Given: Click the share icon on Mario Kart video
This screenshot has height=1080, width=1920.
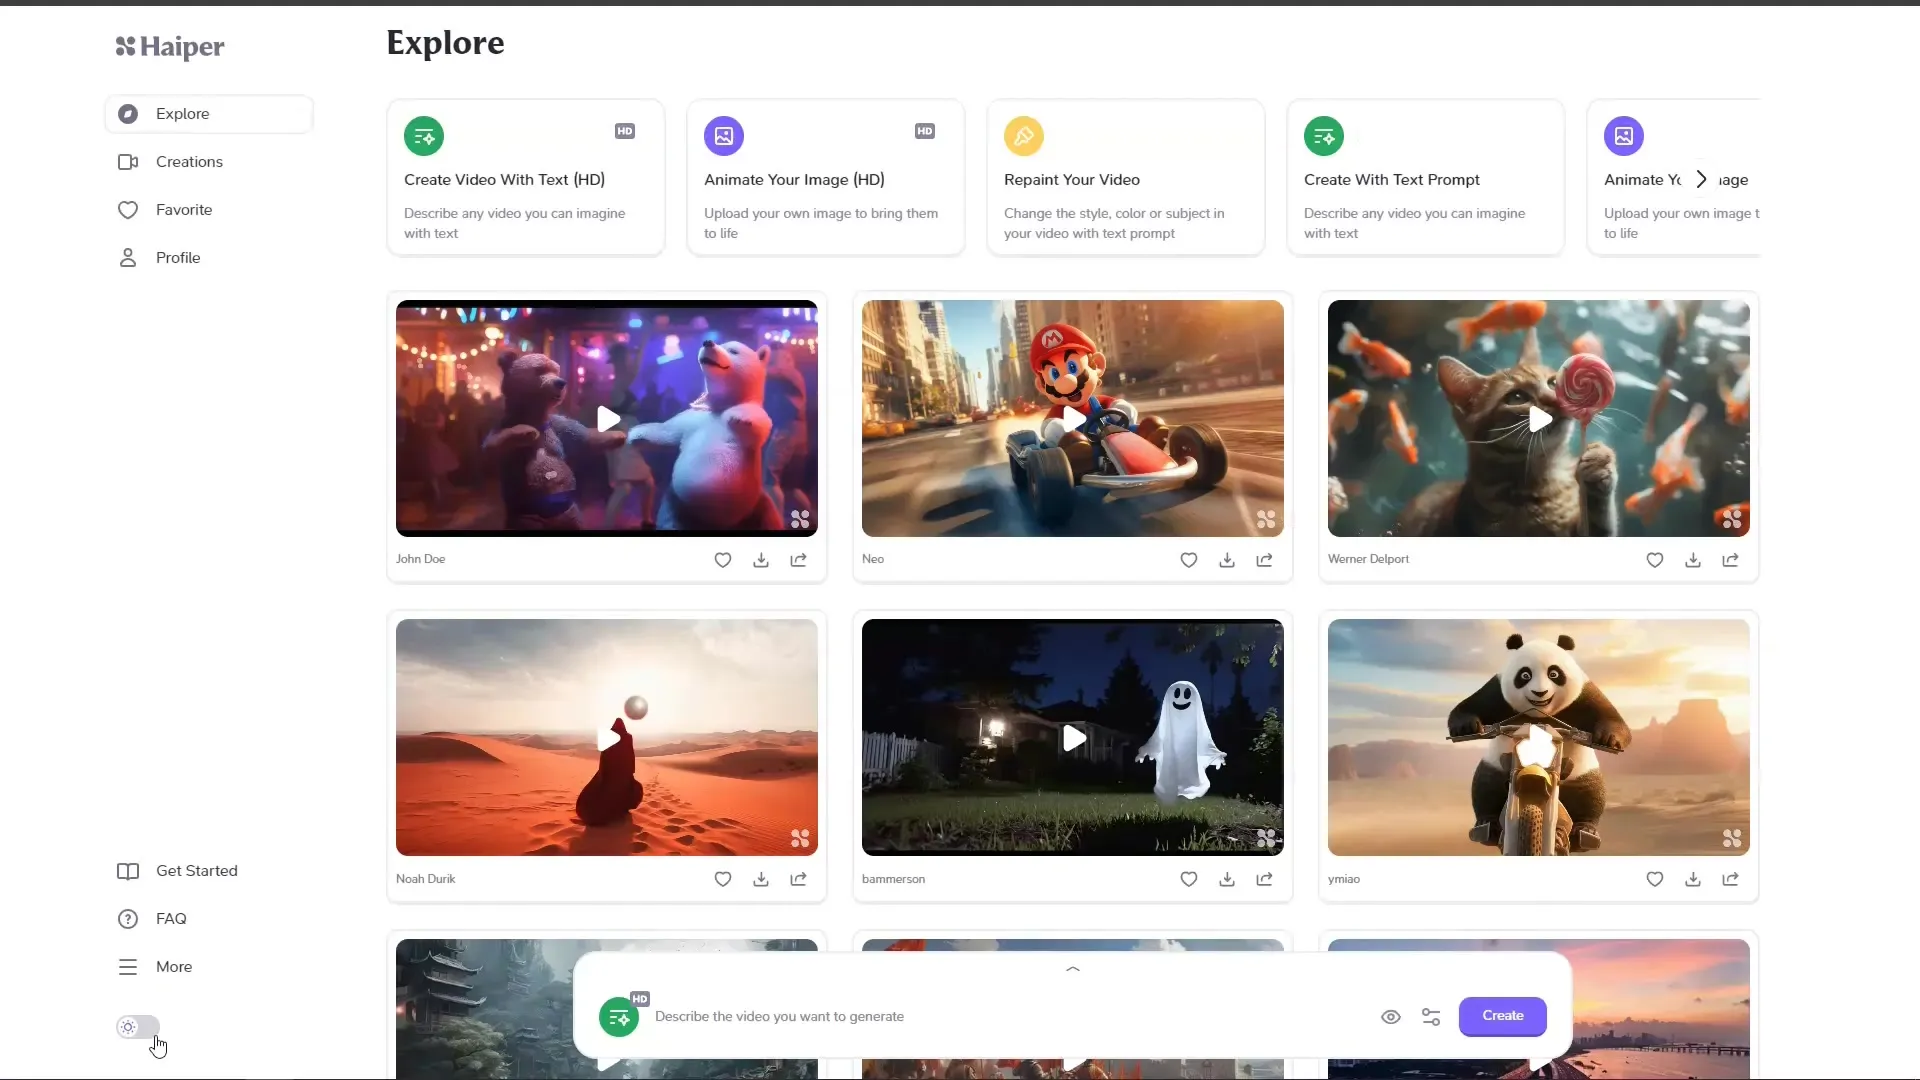Looking at the screenshot, I should click(x=1263, y=559).
